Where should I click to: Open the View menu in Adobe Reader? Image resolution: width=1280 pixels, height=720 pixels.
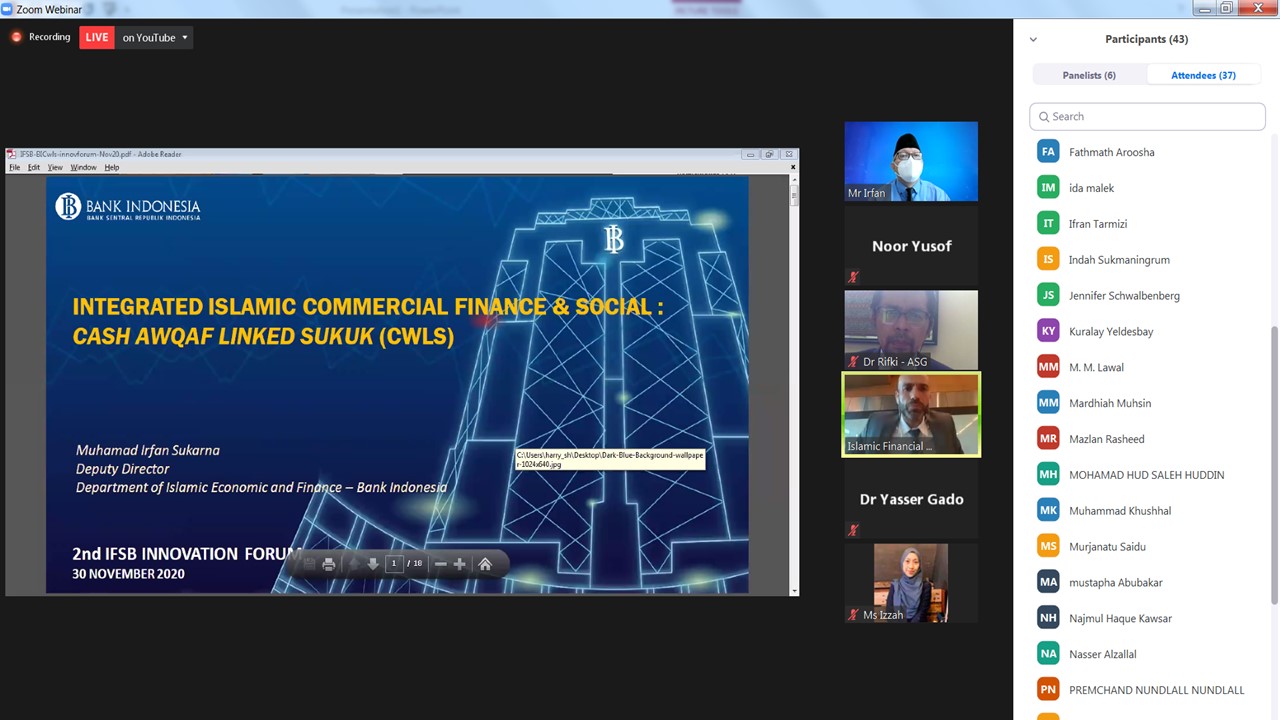pyautogui.click(x=55, y=167)
